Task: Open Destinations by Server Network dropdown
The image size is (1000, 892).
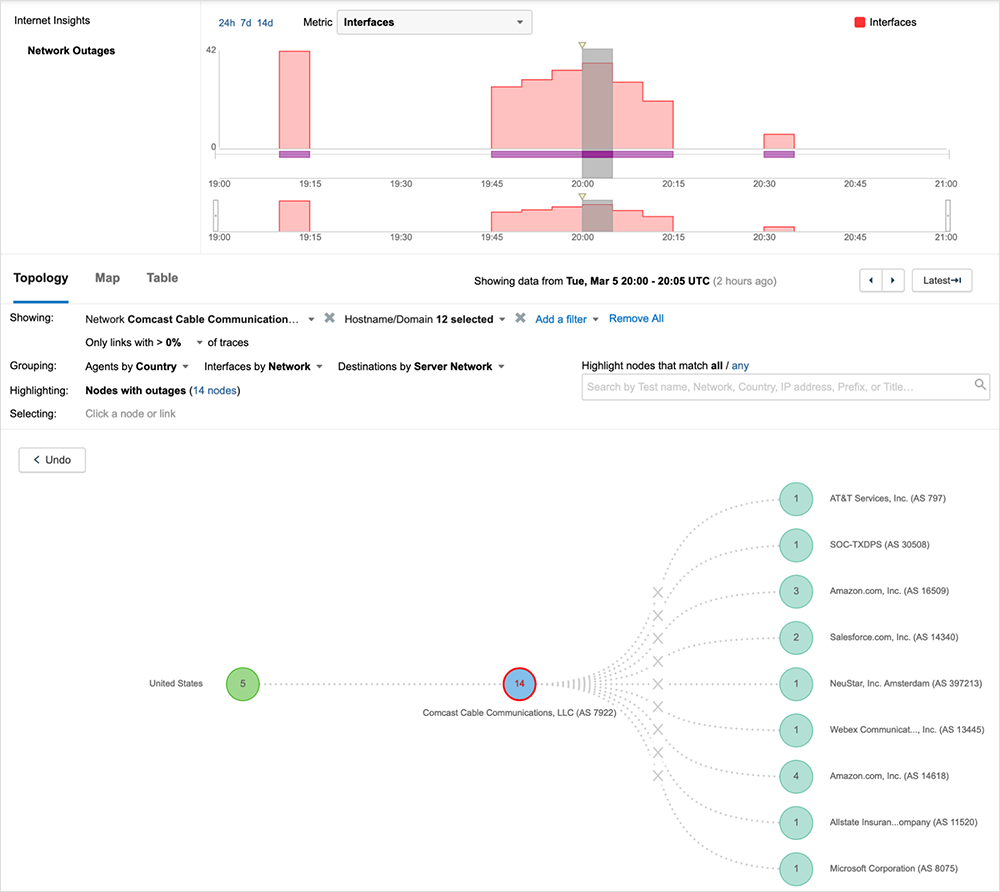Action: click(x=421, y=367)
